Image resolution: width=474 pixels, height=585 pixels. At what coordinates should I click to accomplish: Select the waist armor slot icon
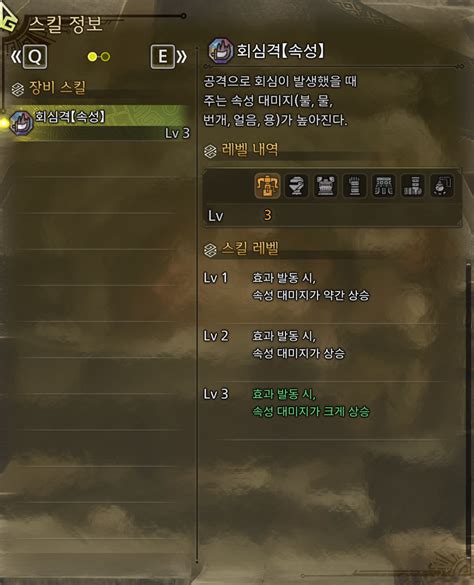click(384, 185)
